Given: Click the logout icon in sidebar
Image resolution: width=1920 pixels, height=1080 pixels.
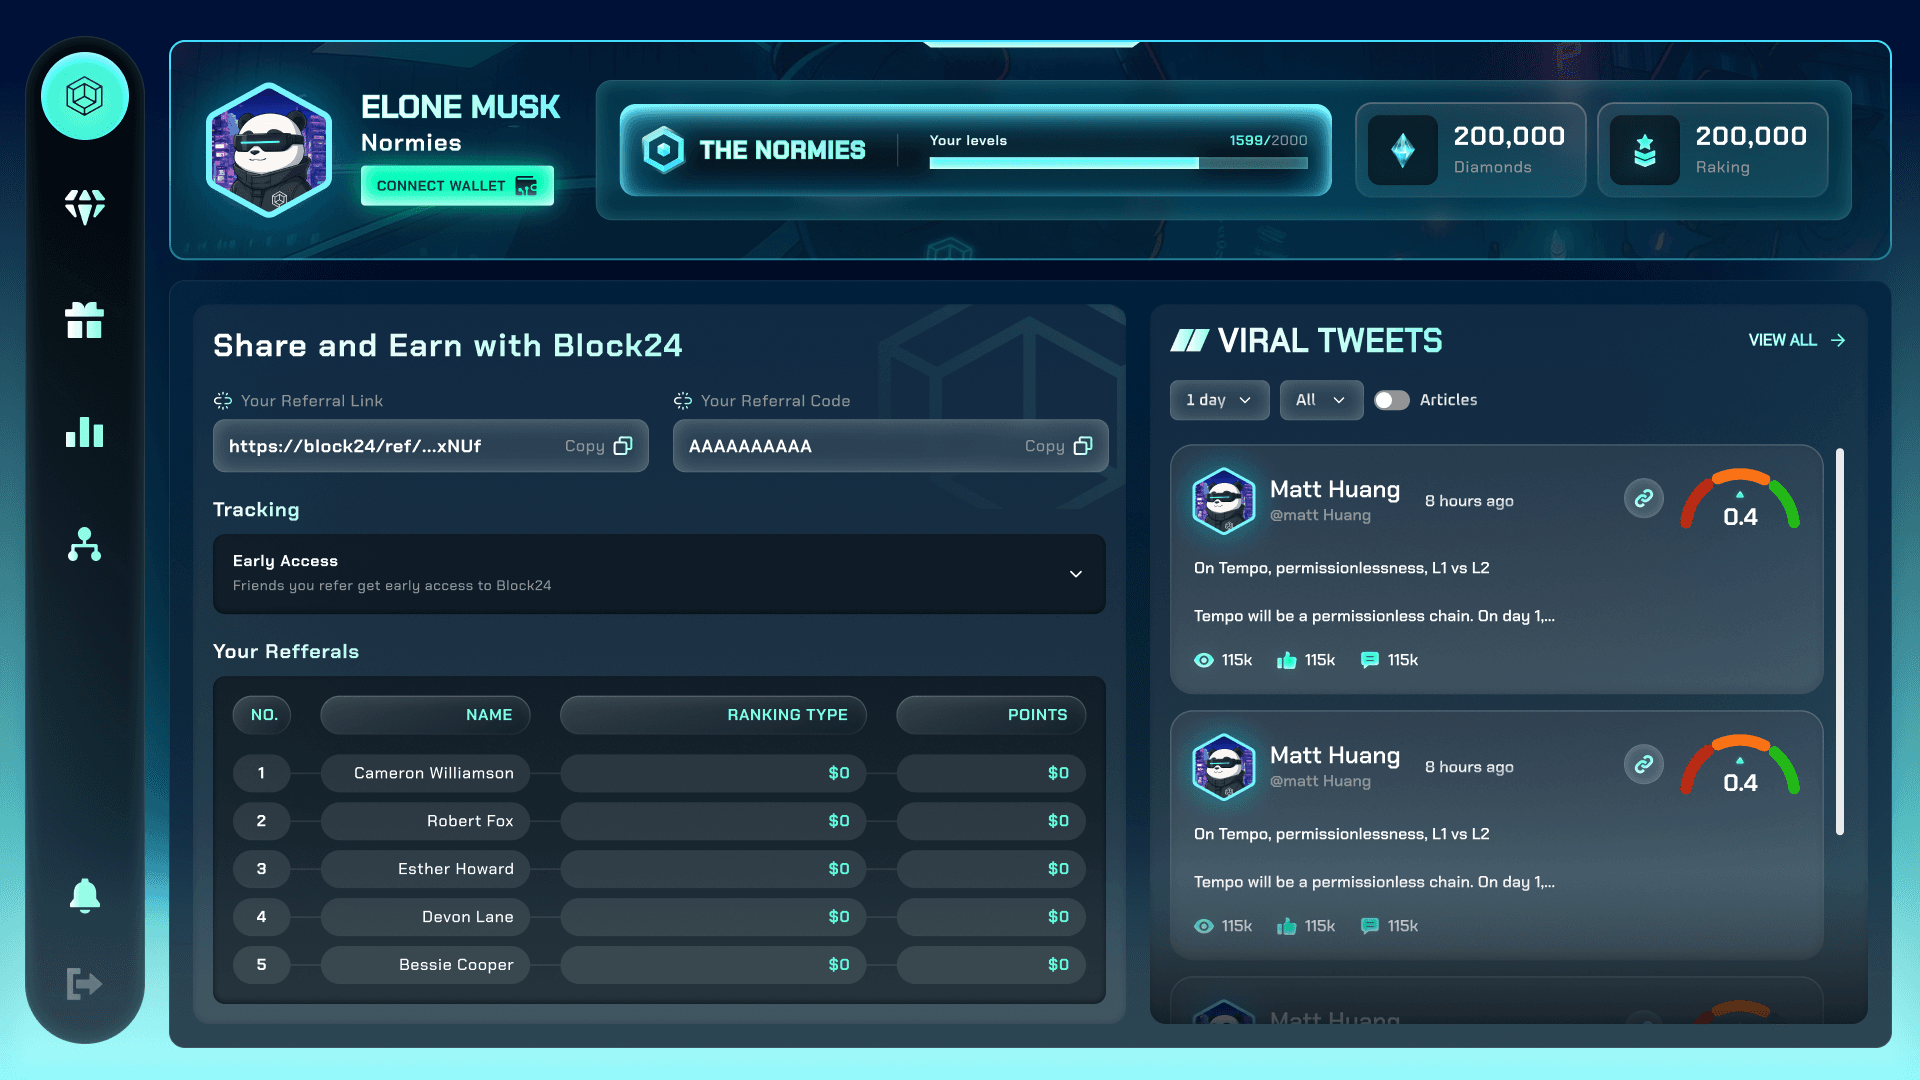Looking at the screenshot, I should pyautogui.click(x=85, y=984).
